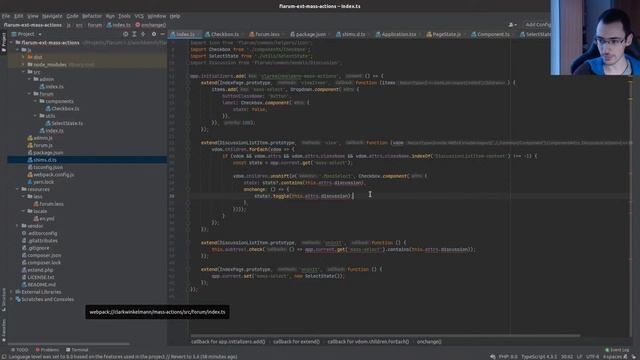
Task: Select SelectState.ts in the project tree
Action: (67, 123)
